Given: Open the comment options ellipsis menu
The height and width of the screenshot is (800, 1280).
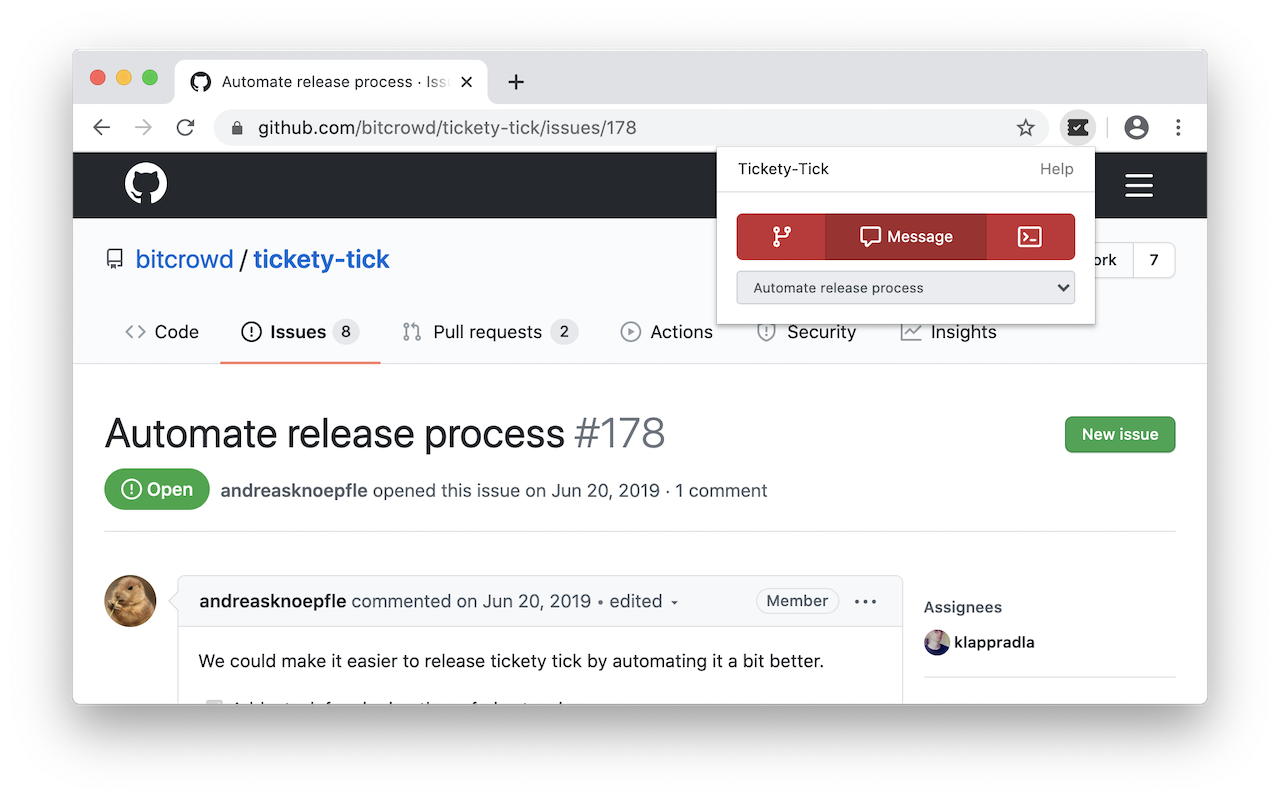Looking at the screenshot, I should 865,602.
